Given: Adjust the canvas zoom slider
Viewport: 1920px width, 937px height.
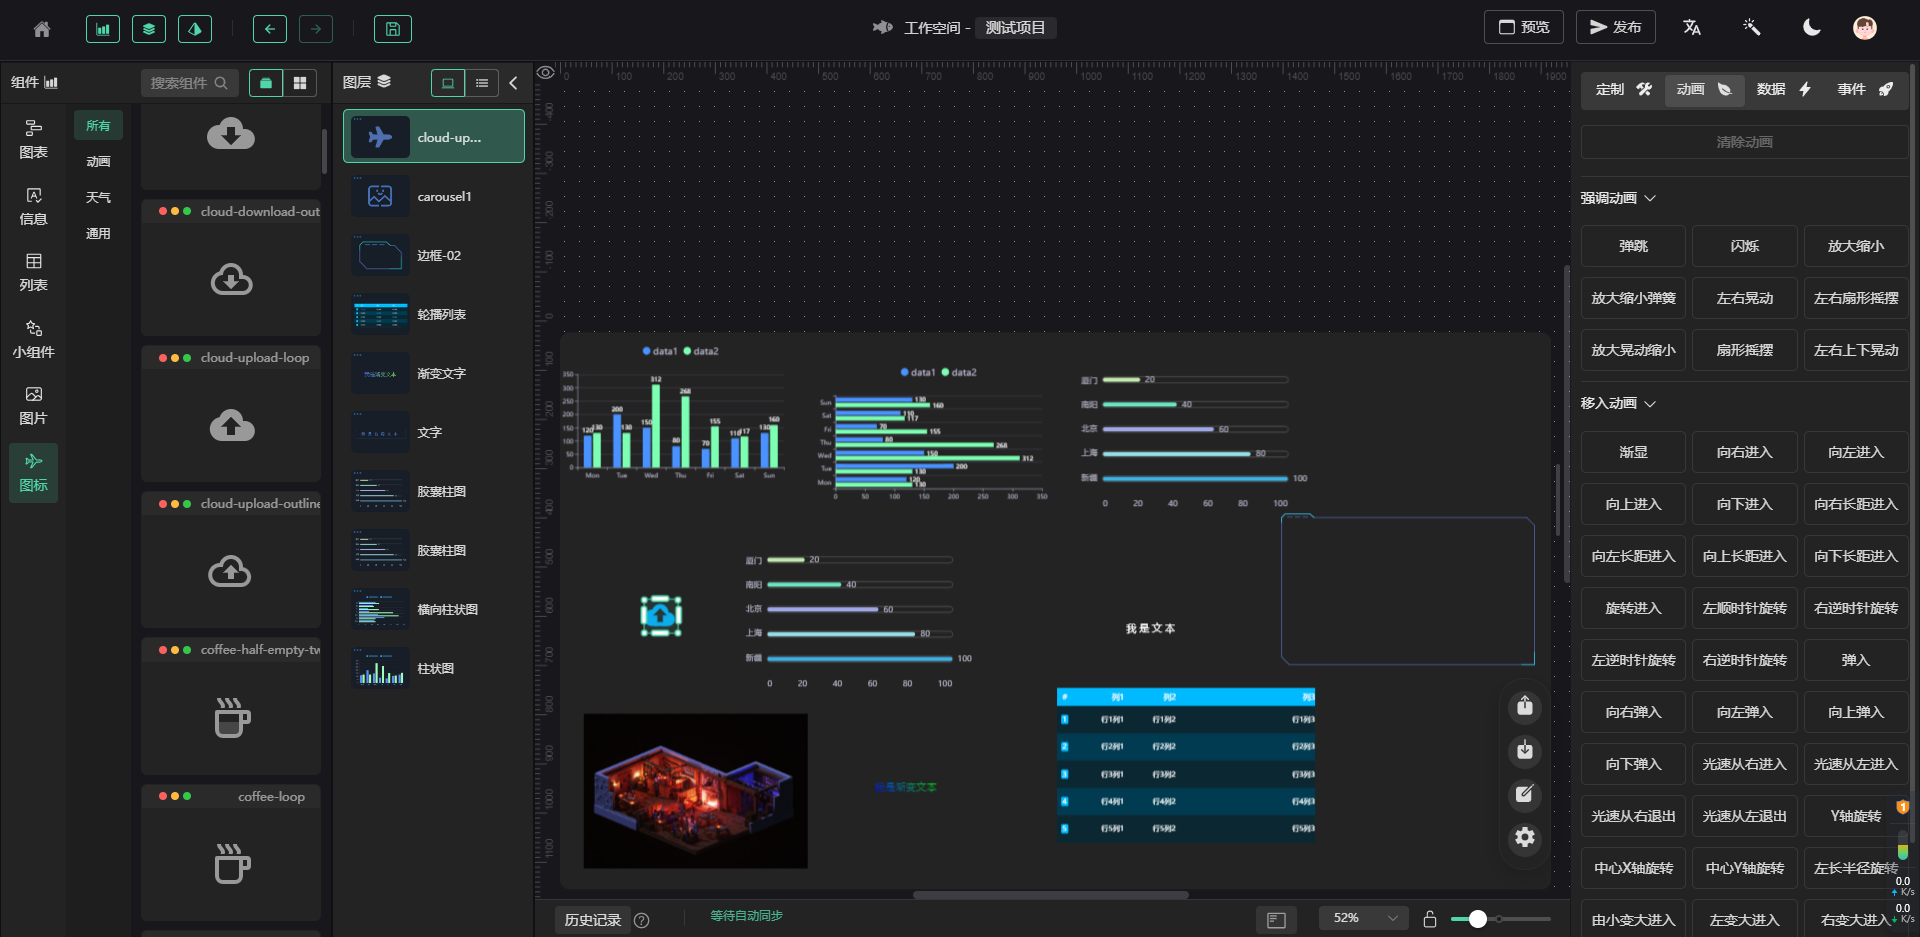Looking at the screenshot, I should 1500,919.
